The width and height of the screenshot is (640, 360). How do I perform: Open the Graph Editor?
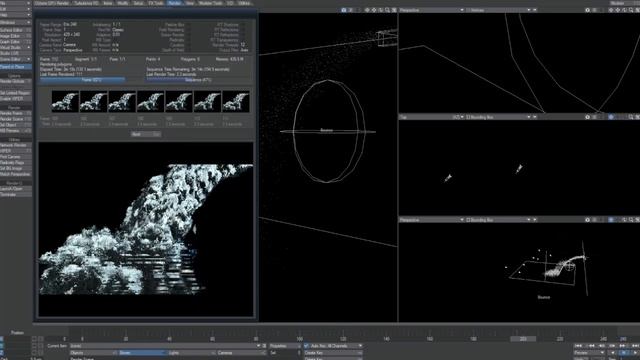tap(16, 42)
